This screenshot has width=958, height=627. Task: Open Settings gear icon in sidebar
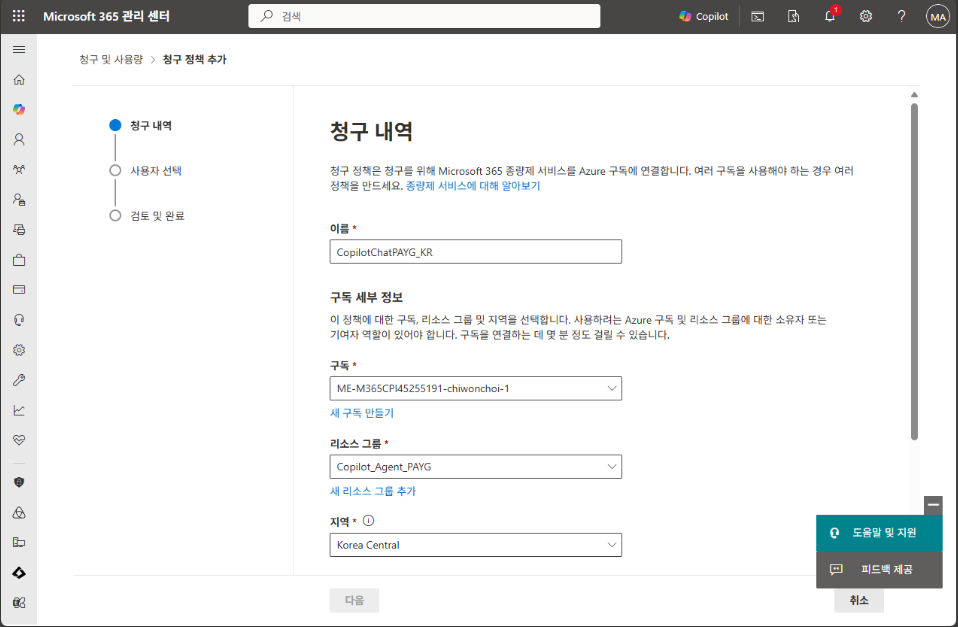pos(19,350)
